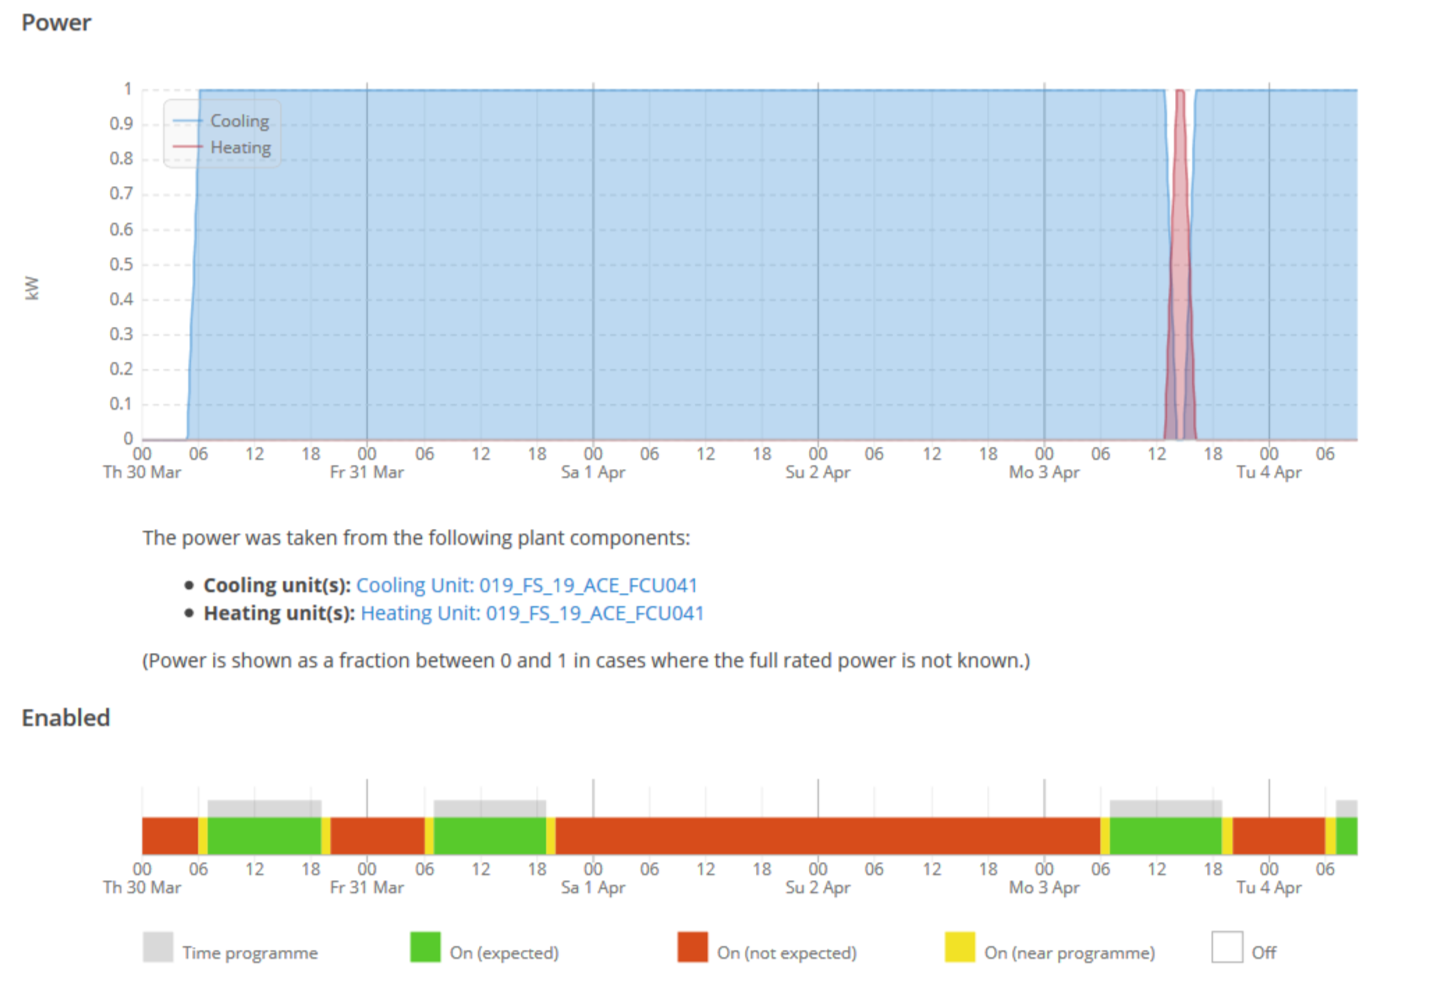Screen dimensions: 1433x997
Task: Toggle the Cooling series in chart legend
Action: coord(221,121)
